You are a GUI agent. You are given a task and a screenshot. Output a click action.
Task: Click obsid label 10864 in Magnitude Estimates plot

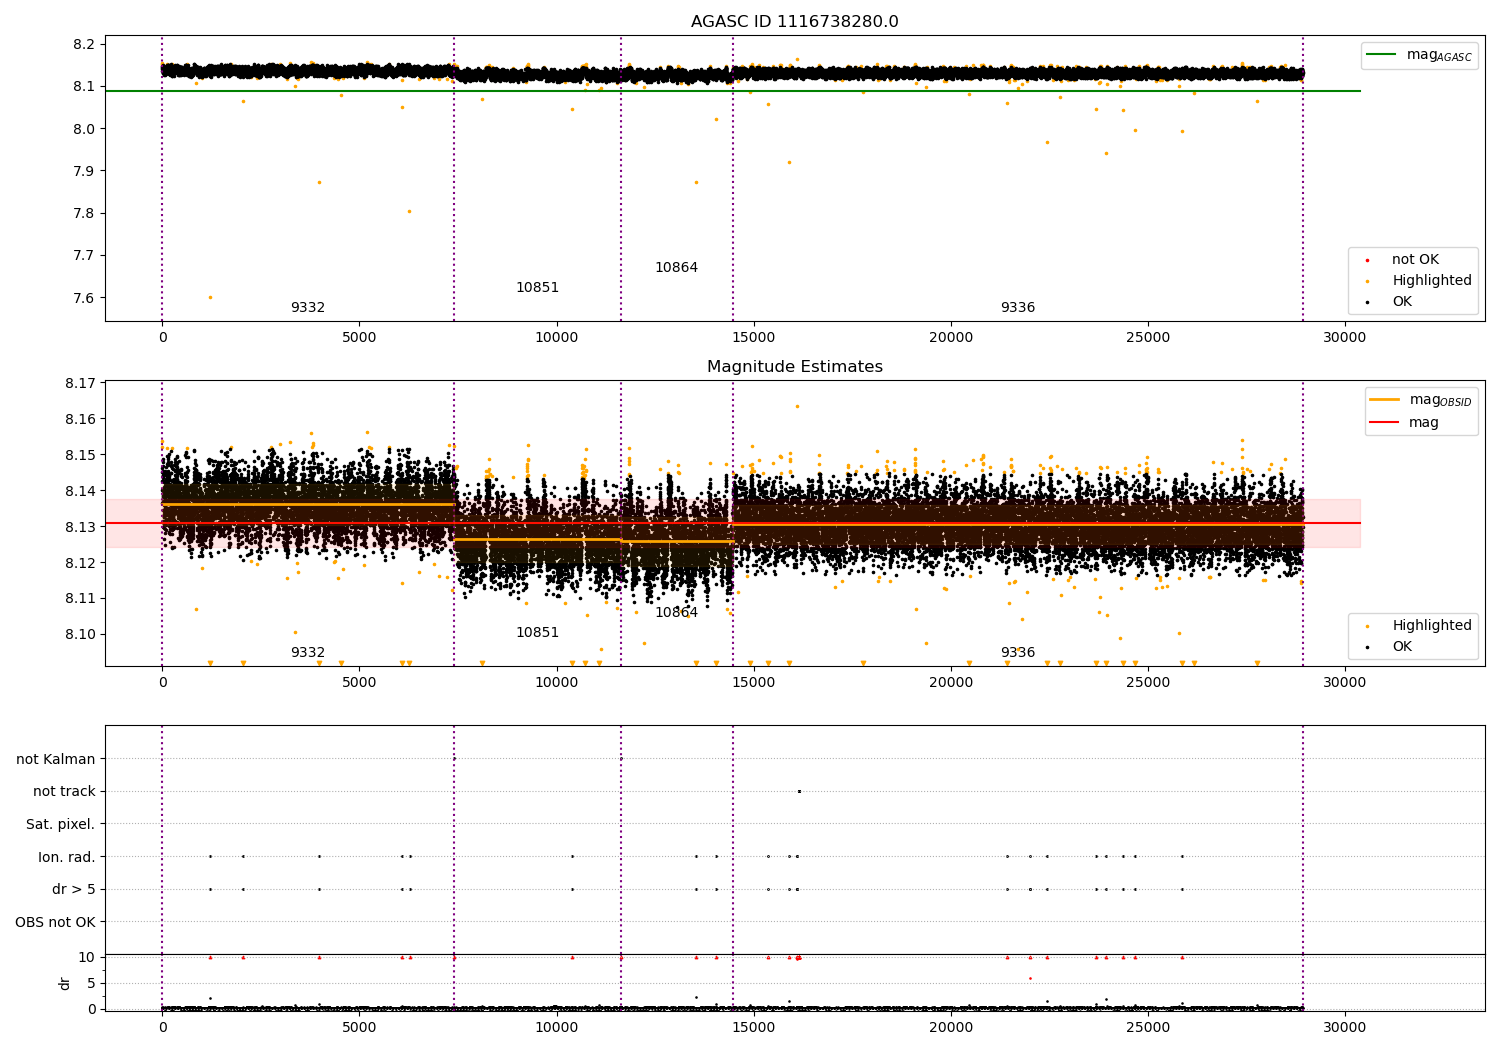[677, 613]
